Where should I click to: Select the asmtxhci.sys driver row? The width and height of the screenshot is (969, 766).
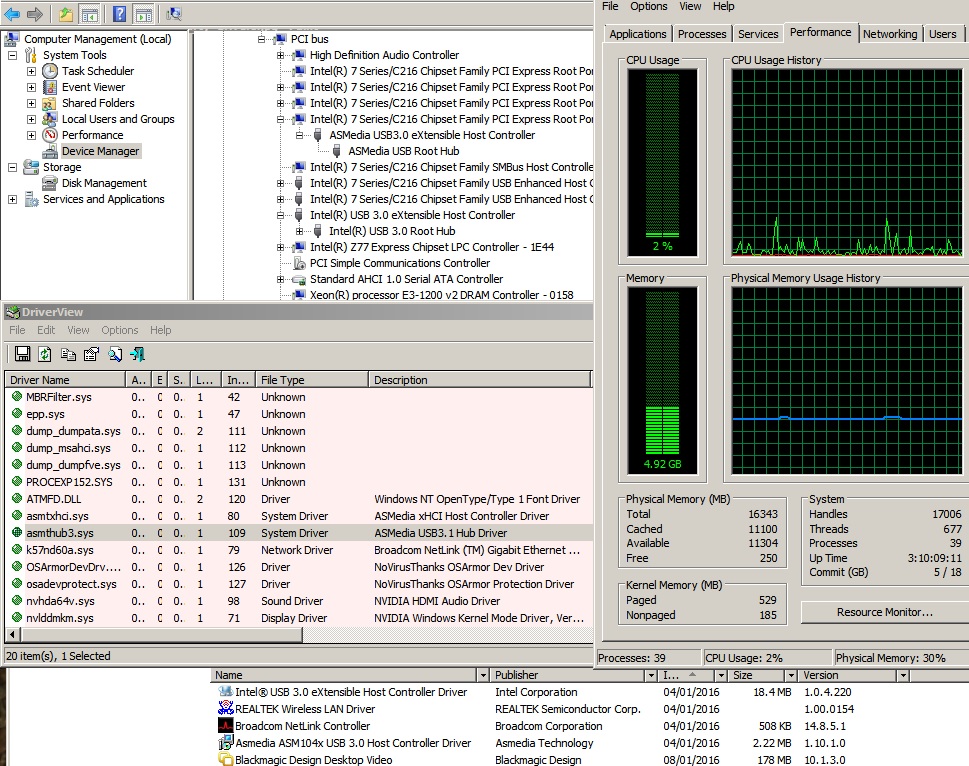(57, 516)
